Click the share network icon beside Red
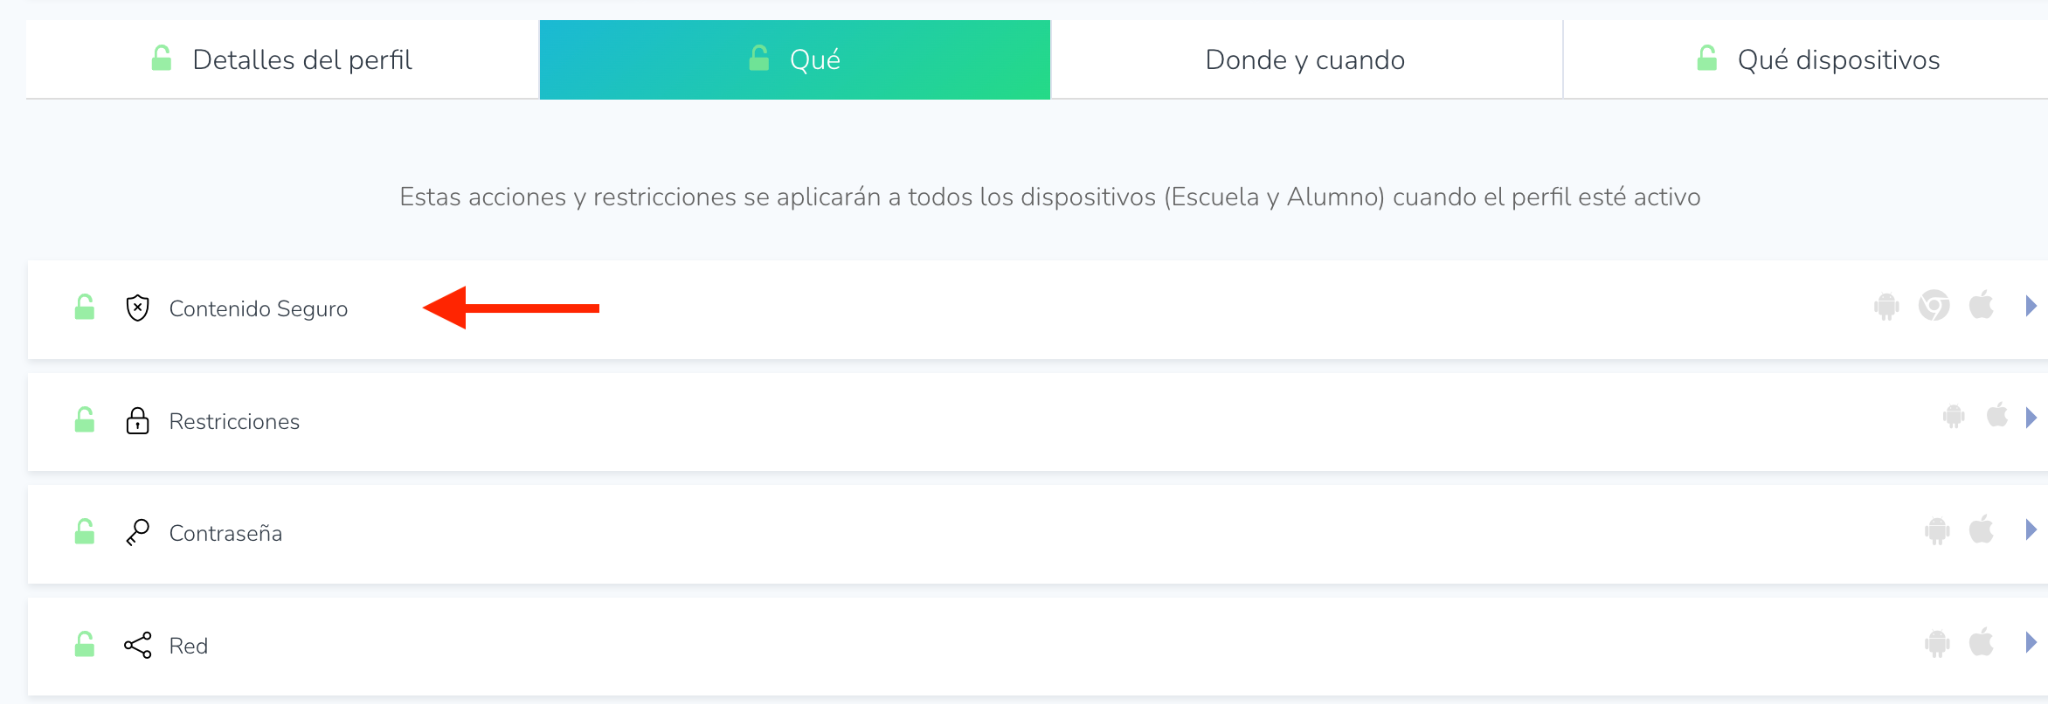Screen dimensions: 2048x704 tap(138, 646)
